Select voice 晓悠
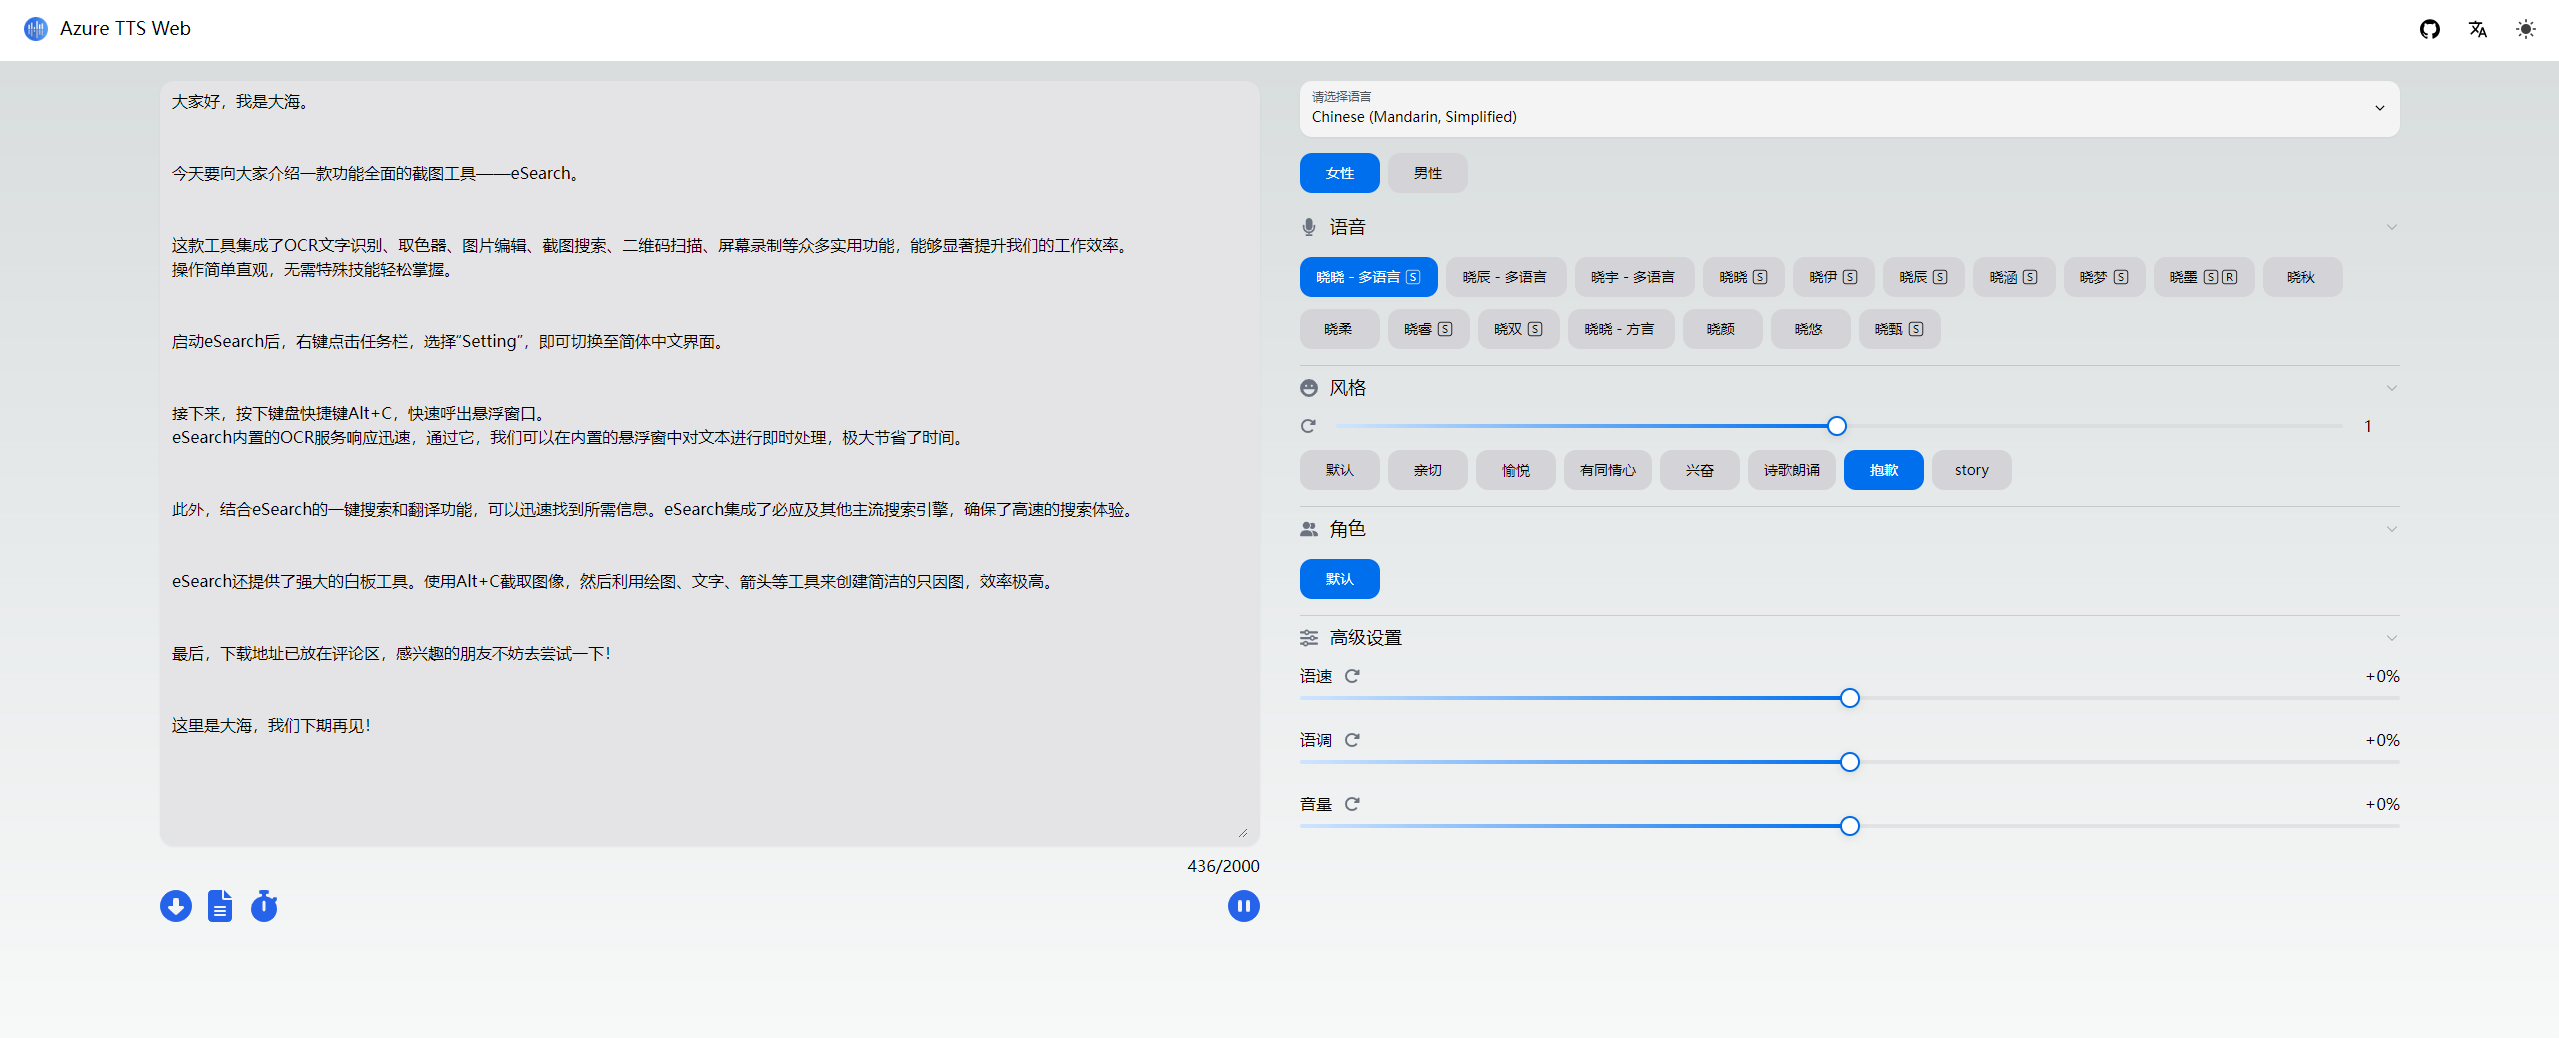2559x1038 pixels. point(1809,329)
